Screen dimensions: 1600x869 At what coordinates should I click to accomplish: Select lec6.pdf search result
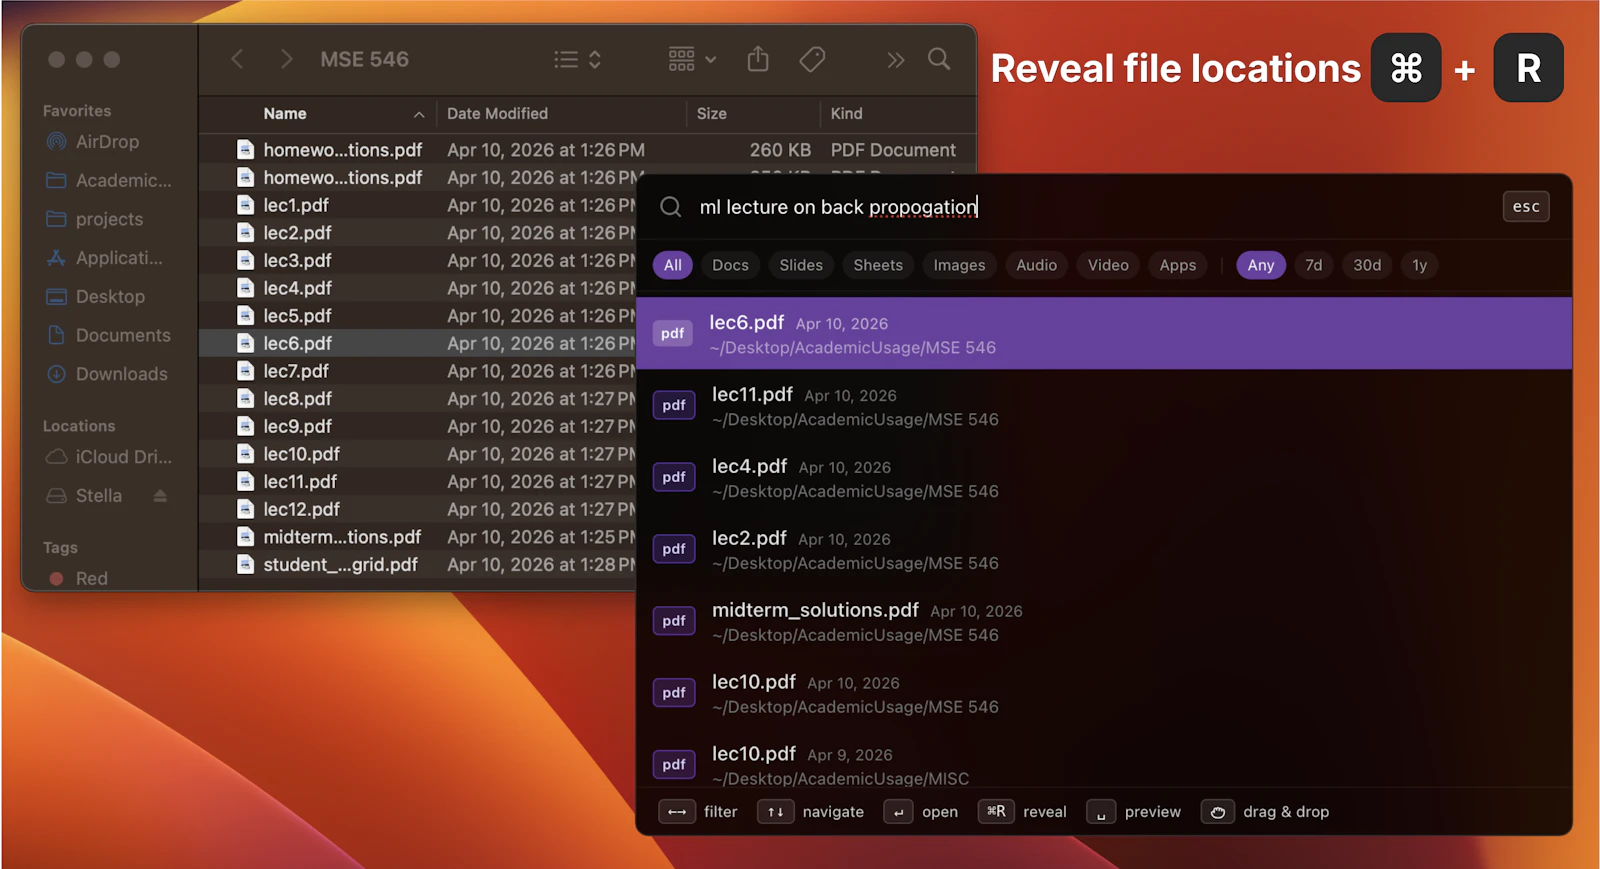coord(1104,334)
